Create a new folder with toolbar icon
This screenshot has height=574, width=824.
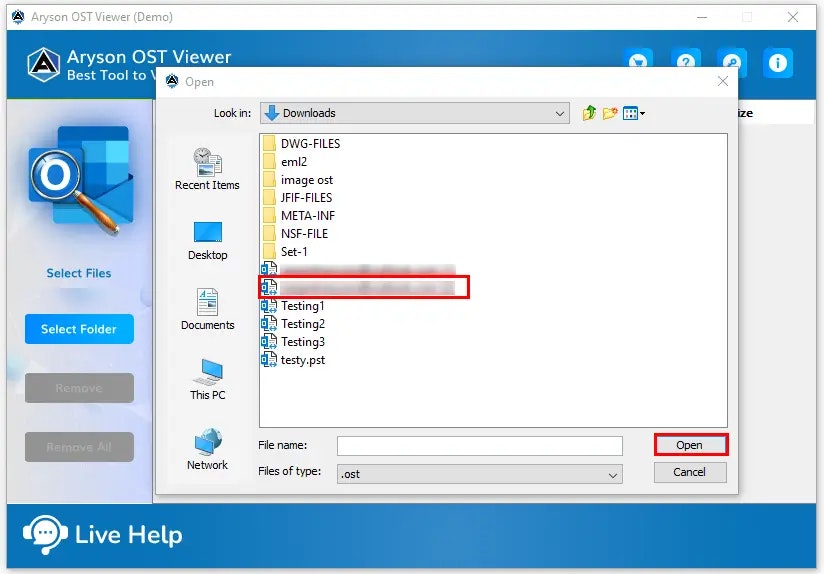pyautogui.click(x=610, y=113)
